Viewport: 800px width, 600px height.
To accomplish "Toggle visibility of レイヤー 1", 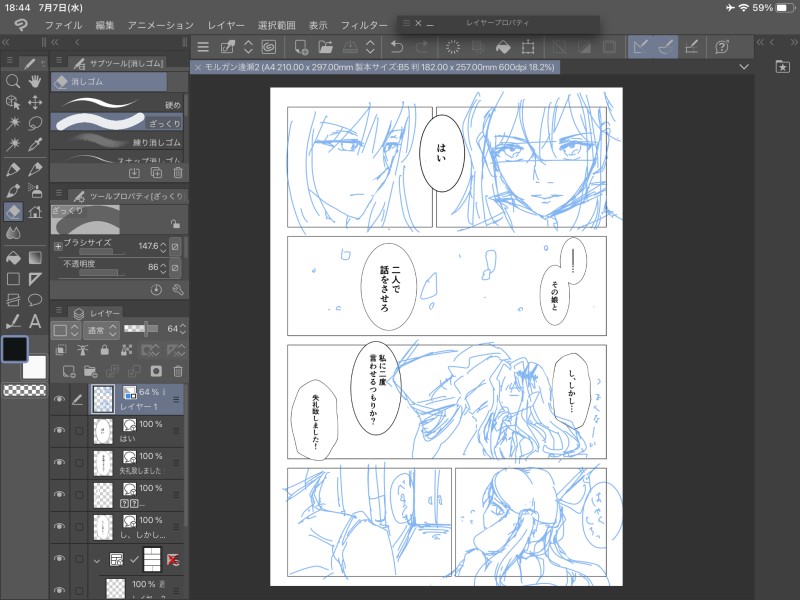I will pos(59,399).
